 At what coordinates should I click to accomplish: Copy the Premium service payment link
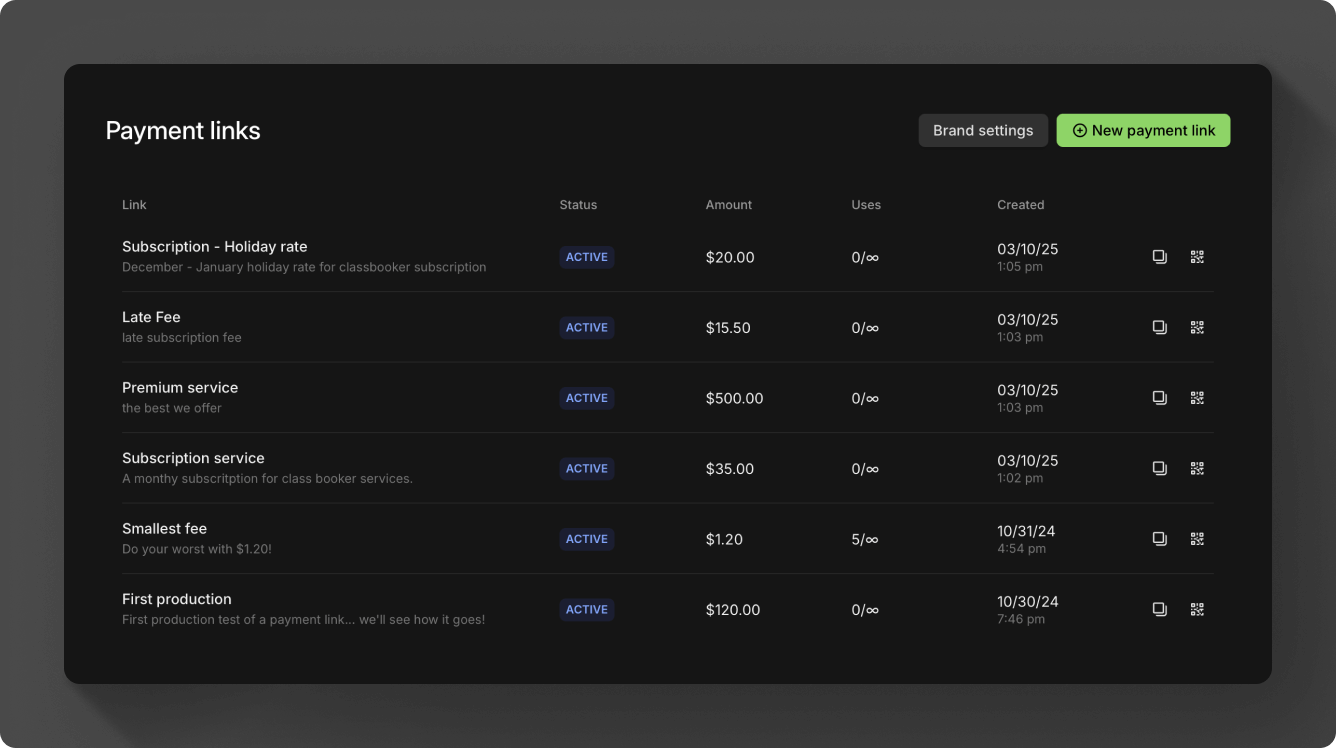[1159, 397]
